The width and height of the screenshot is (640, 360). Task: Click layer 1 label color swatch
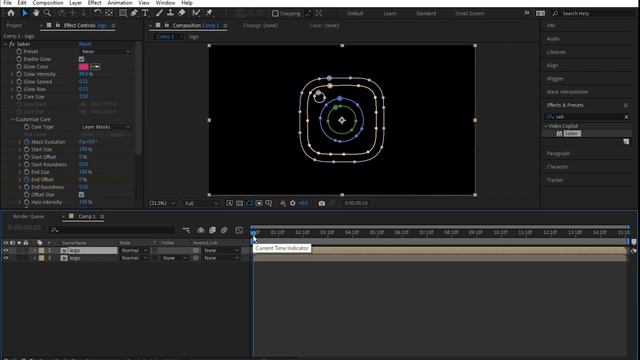click(x=41, y=251)
